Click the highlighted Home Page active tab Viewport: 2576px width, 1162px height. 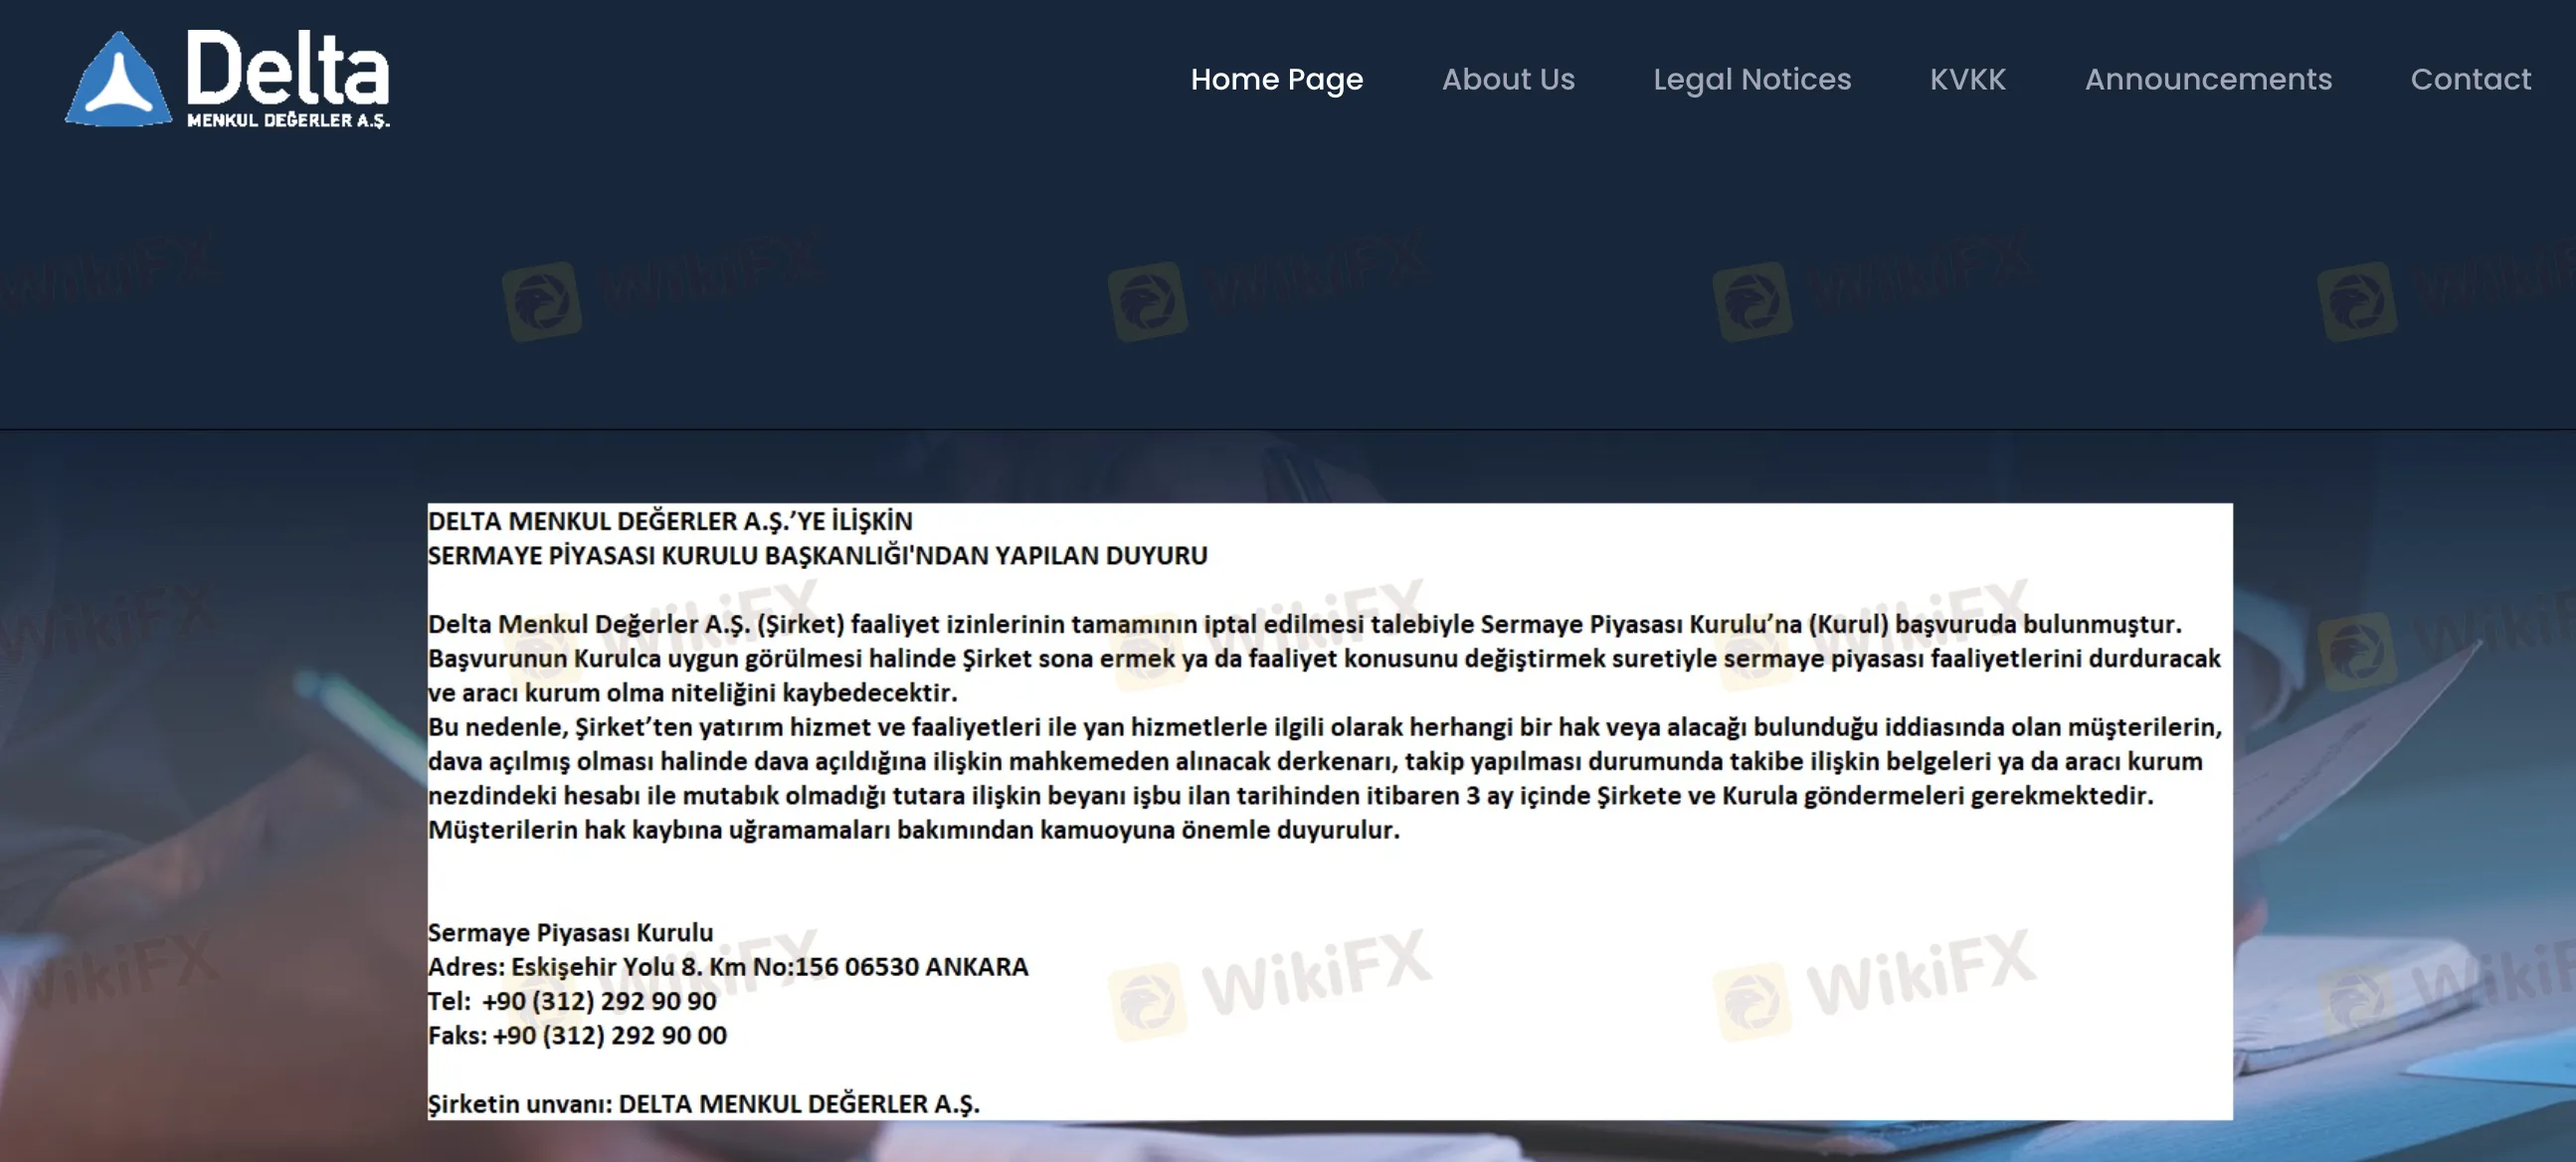pos(1276,80)
